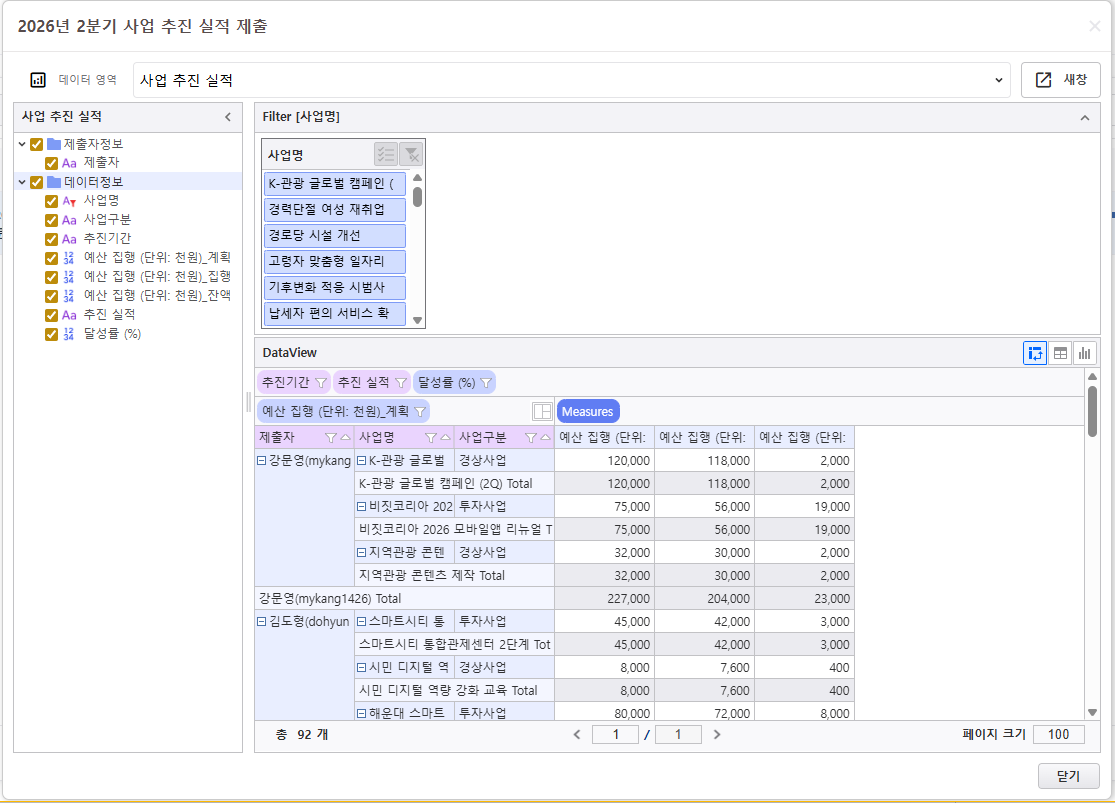Click the 닫기 close button

tap(1069, 776)
